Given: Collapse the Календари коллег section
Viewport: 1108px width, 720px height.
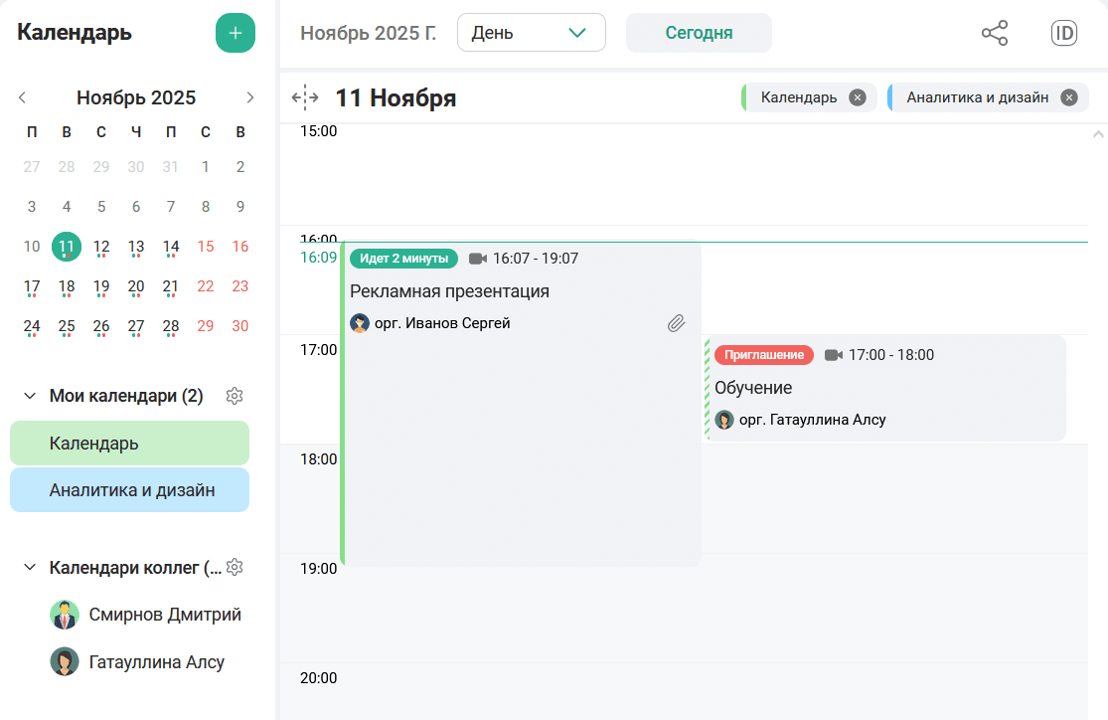Looking at the screenshot, I should coord(29,568).
